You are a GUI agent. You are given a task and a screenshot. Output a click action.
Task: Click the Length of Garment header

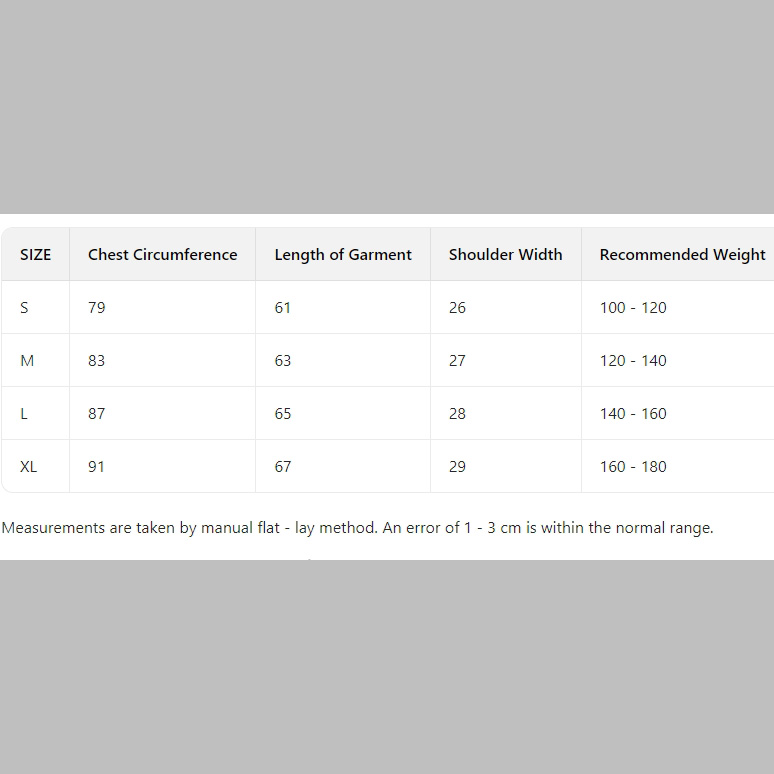pos(343,255)
